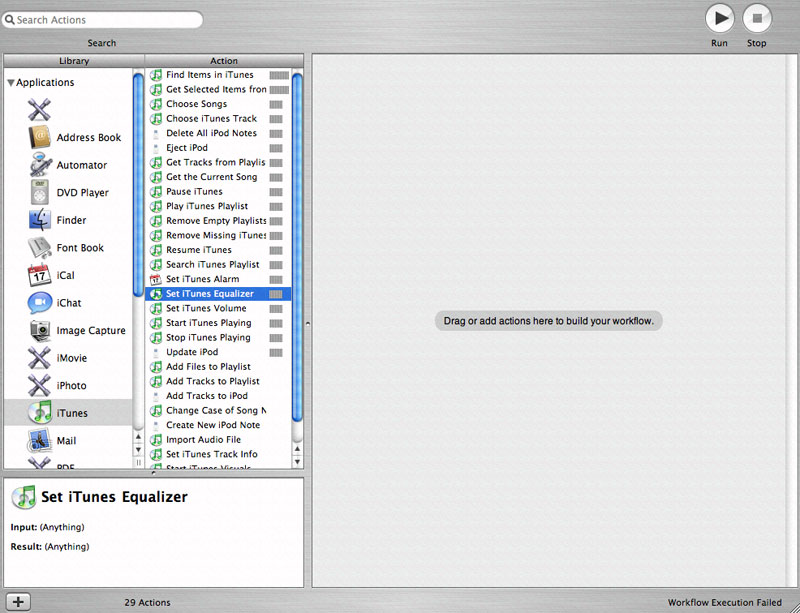Select Set iTunes Volume action
The width and height of the screenshot is (800, 613).
[x=218, y=308]
